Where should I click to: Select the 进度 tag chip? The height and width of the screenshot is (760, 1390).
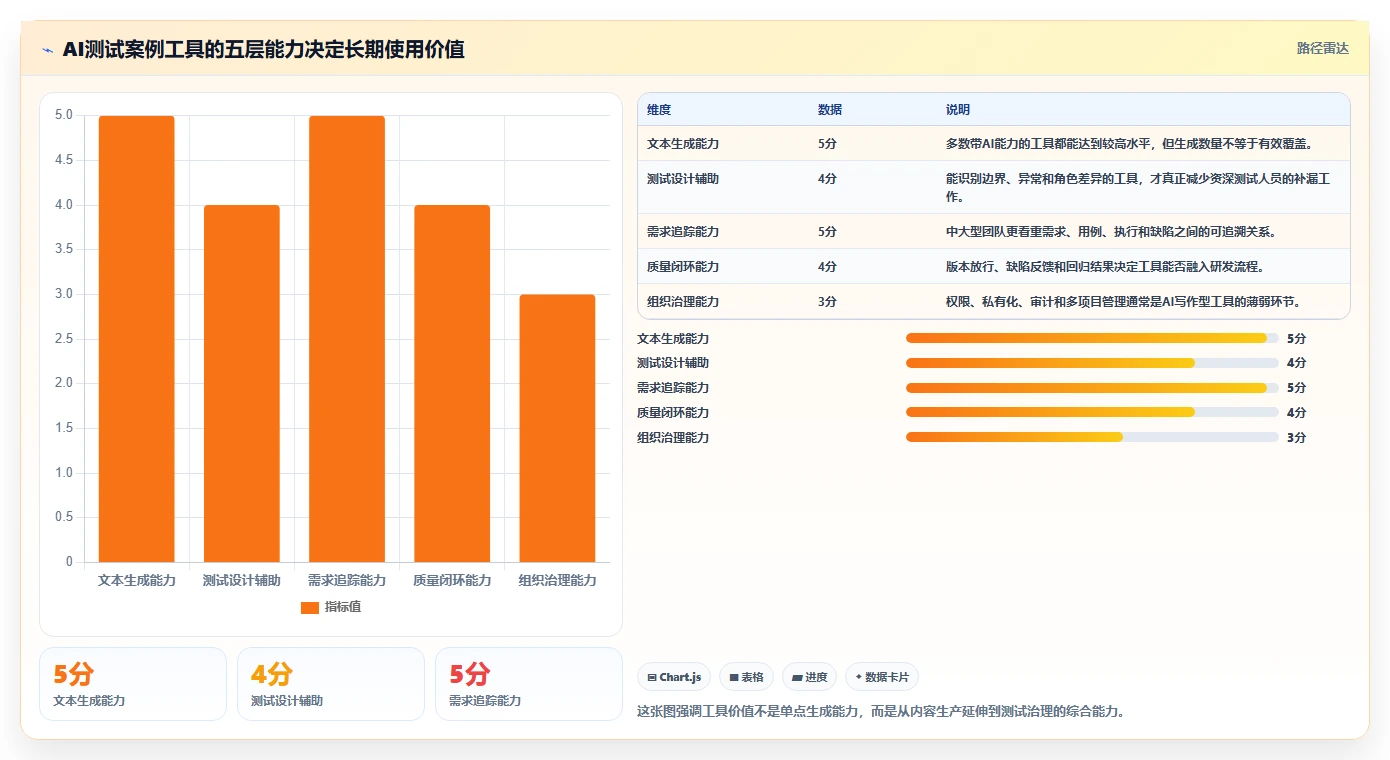[809, 677]
